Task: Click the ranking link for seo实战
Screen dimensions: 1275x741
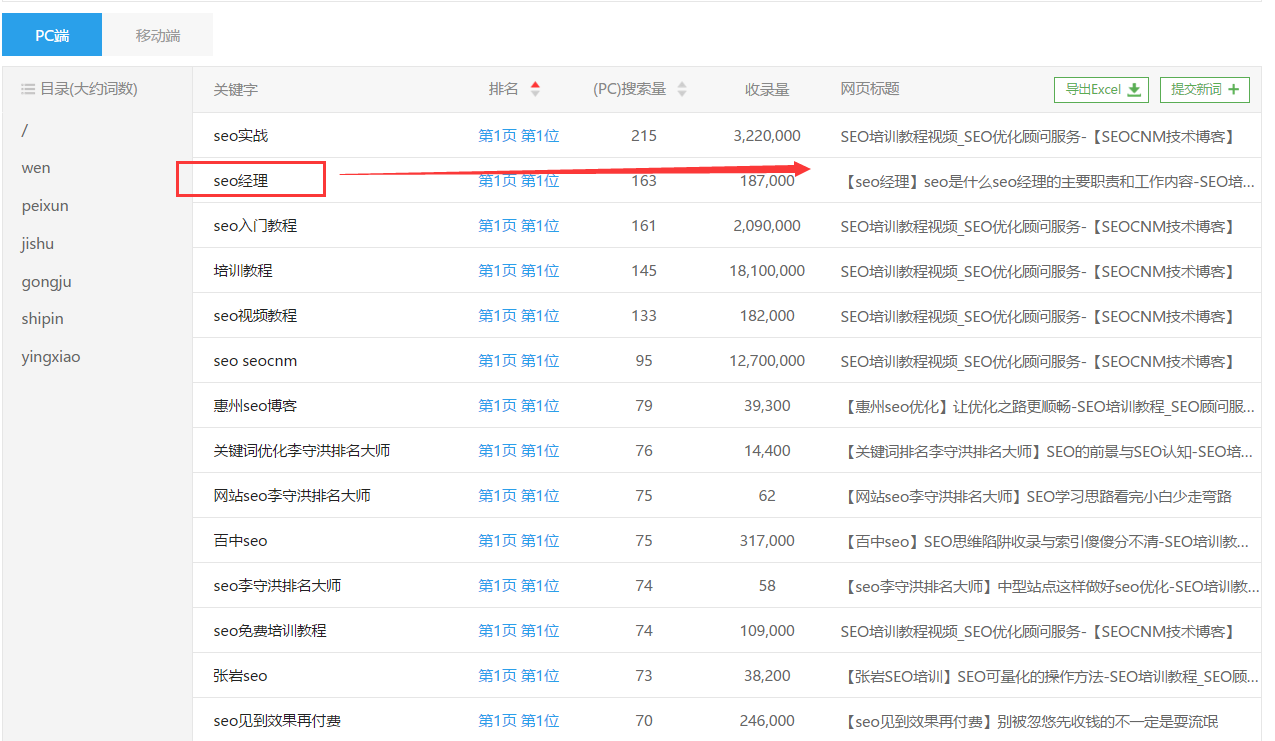Action: [x=518, y=136]
